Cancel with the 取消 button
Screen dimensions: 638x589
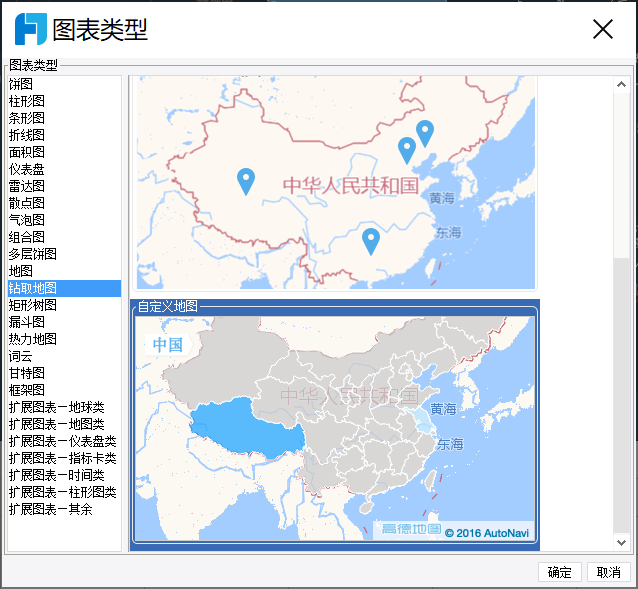click(x=609, y=572)
